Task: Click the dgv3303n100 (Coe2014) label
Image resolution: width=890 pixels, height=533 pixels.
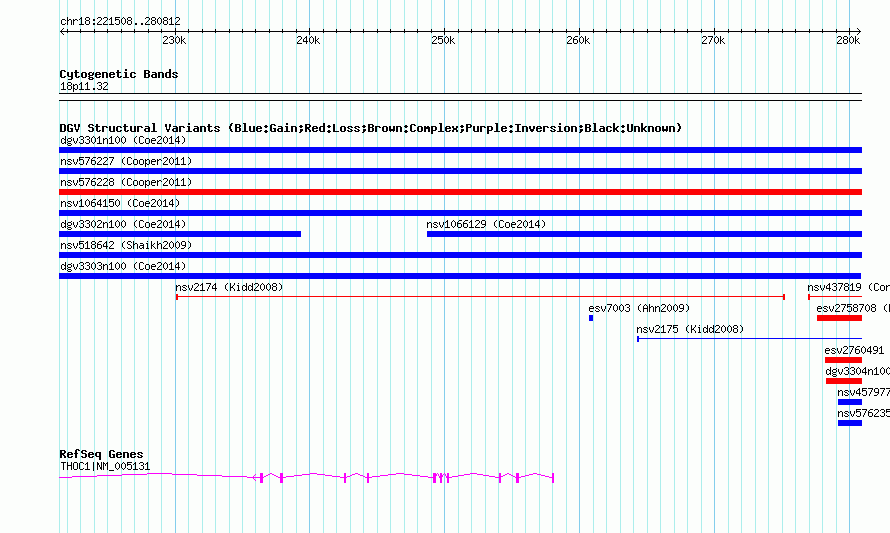Action: tap(123, 266)
